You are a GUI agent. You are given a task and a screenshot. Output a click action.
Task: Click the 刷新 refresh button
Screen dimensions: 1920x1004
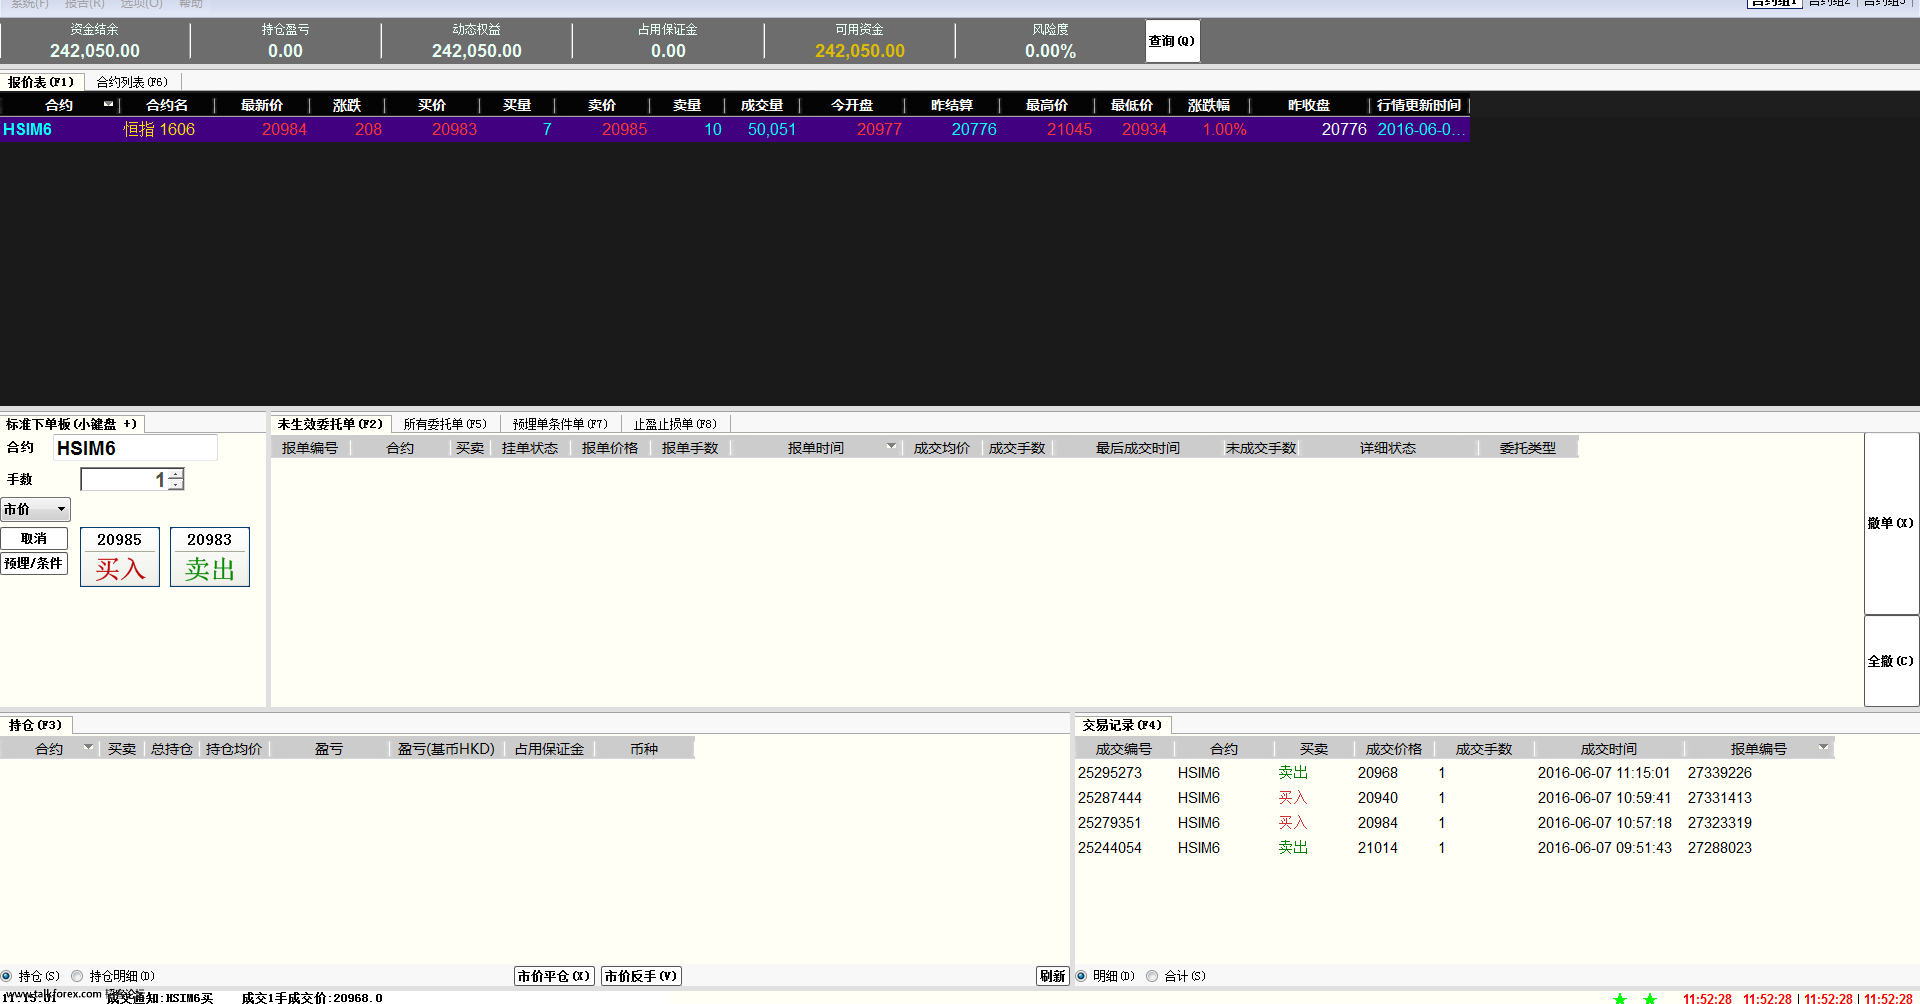pyautogui.click(x=1052, y=976)
